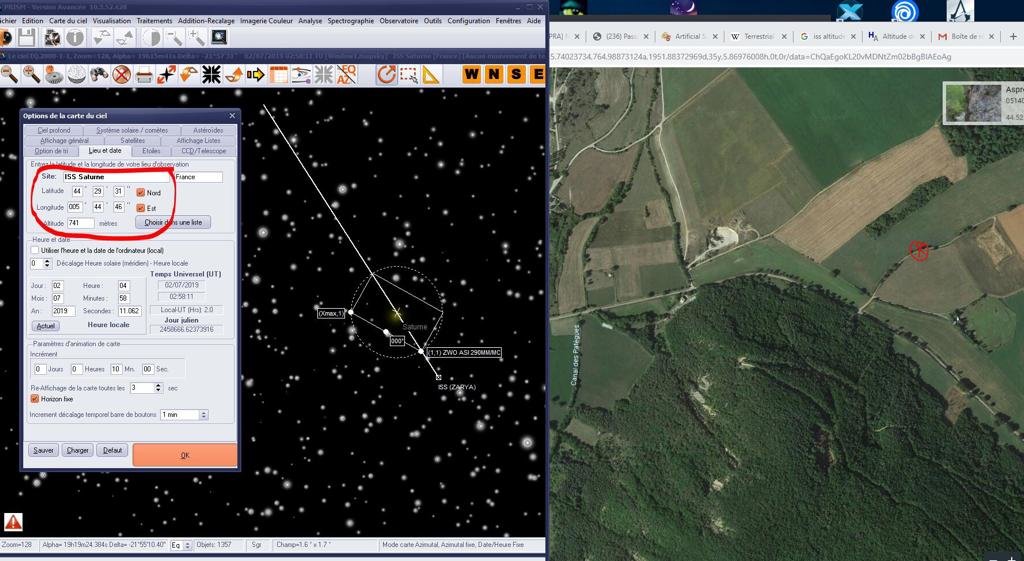Click the Altitude field showing 741

click(x=81, y=223)
